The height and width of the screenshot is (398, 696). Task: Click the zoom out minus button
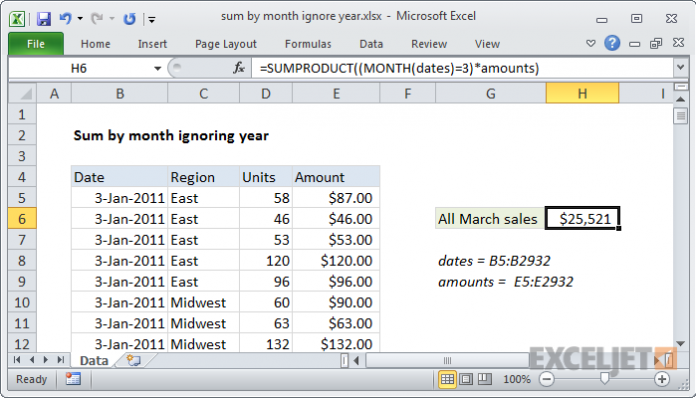pos(546,379)
